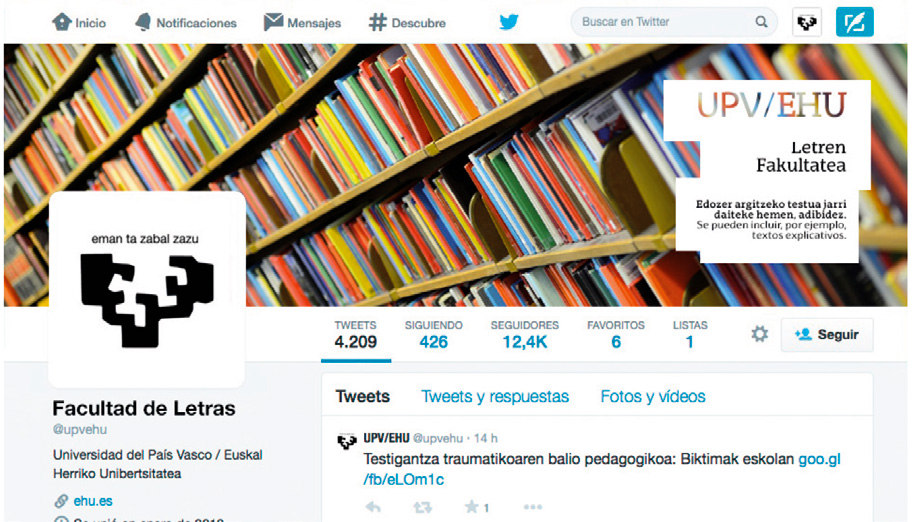912x522 pixels.
Task: Click the search magnifier icon
Action: (x=761, y=22)
